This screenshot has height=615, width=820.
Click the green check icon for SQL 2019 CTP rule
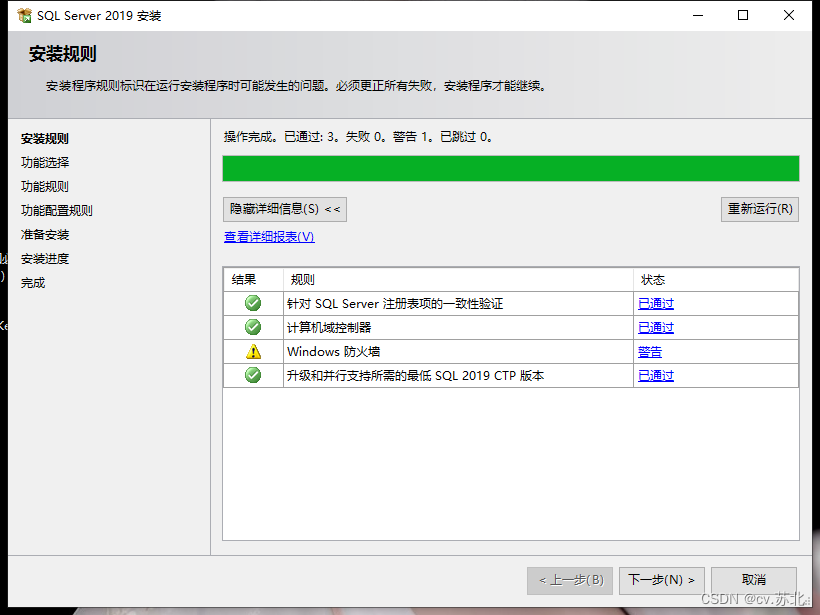pyautogui.click(x=253, y=375)
